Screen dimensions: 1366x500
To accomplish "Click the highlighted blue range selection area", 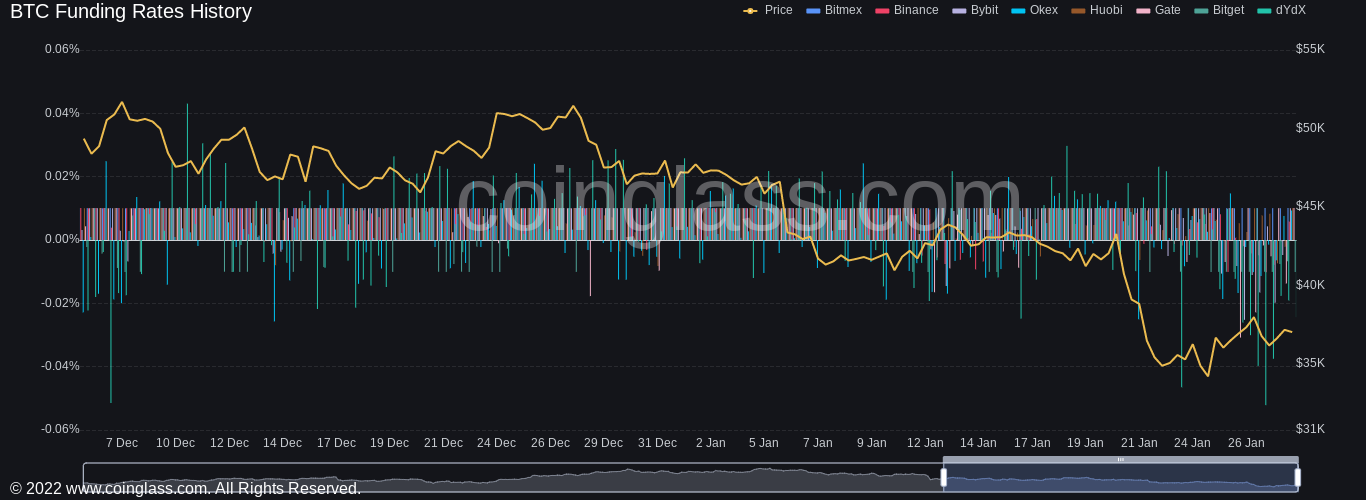I will 1120,480.
